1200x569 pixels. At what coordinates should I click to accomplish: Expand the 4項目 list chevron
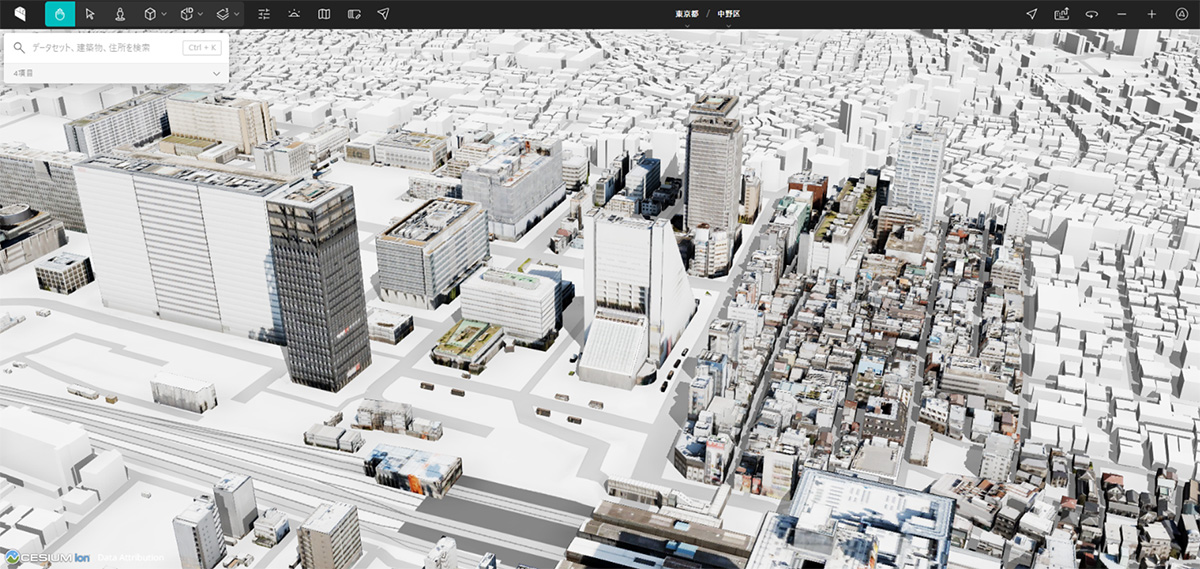217,73
